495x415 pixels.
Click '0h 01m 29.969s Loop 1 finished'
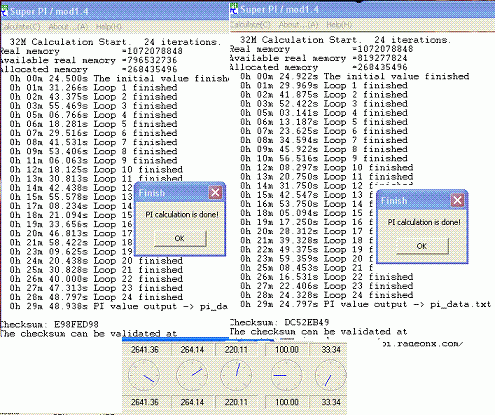click(x=324, y=86)
